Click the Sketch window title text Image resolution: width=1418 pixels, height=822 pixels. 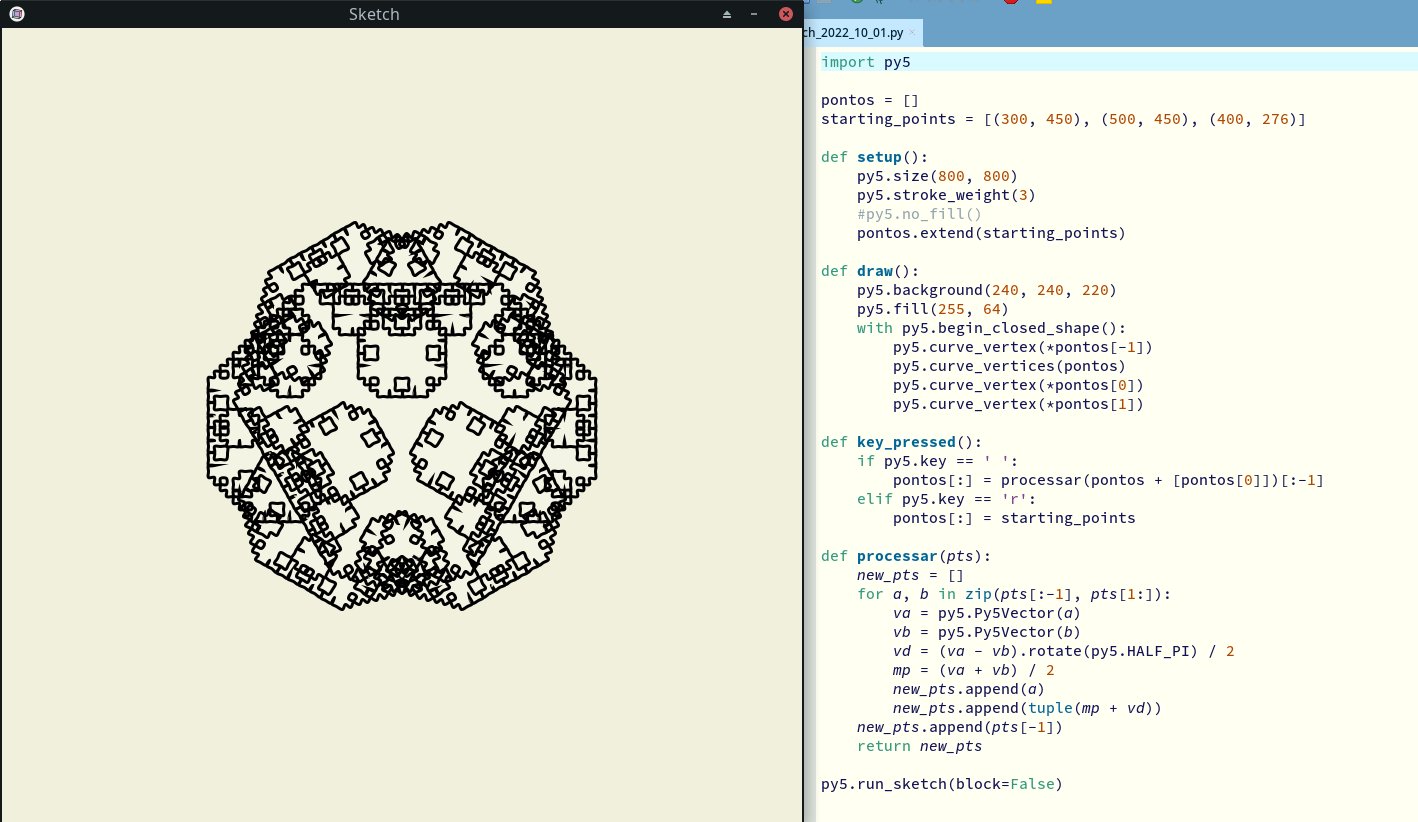[374, 14]
